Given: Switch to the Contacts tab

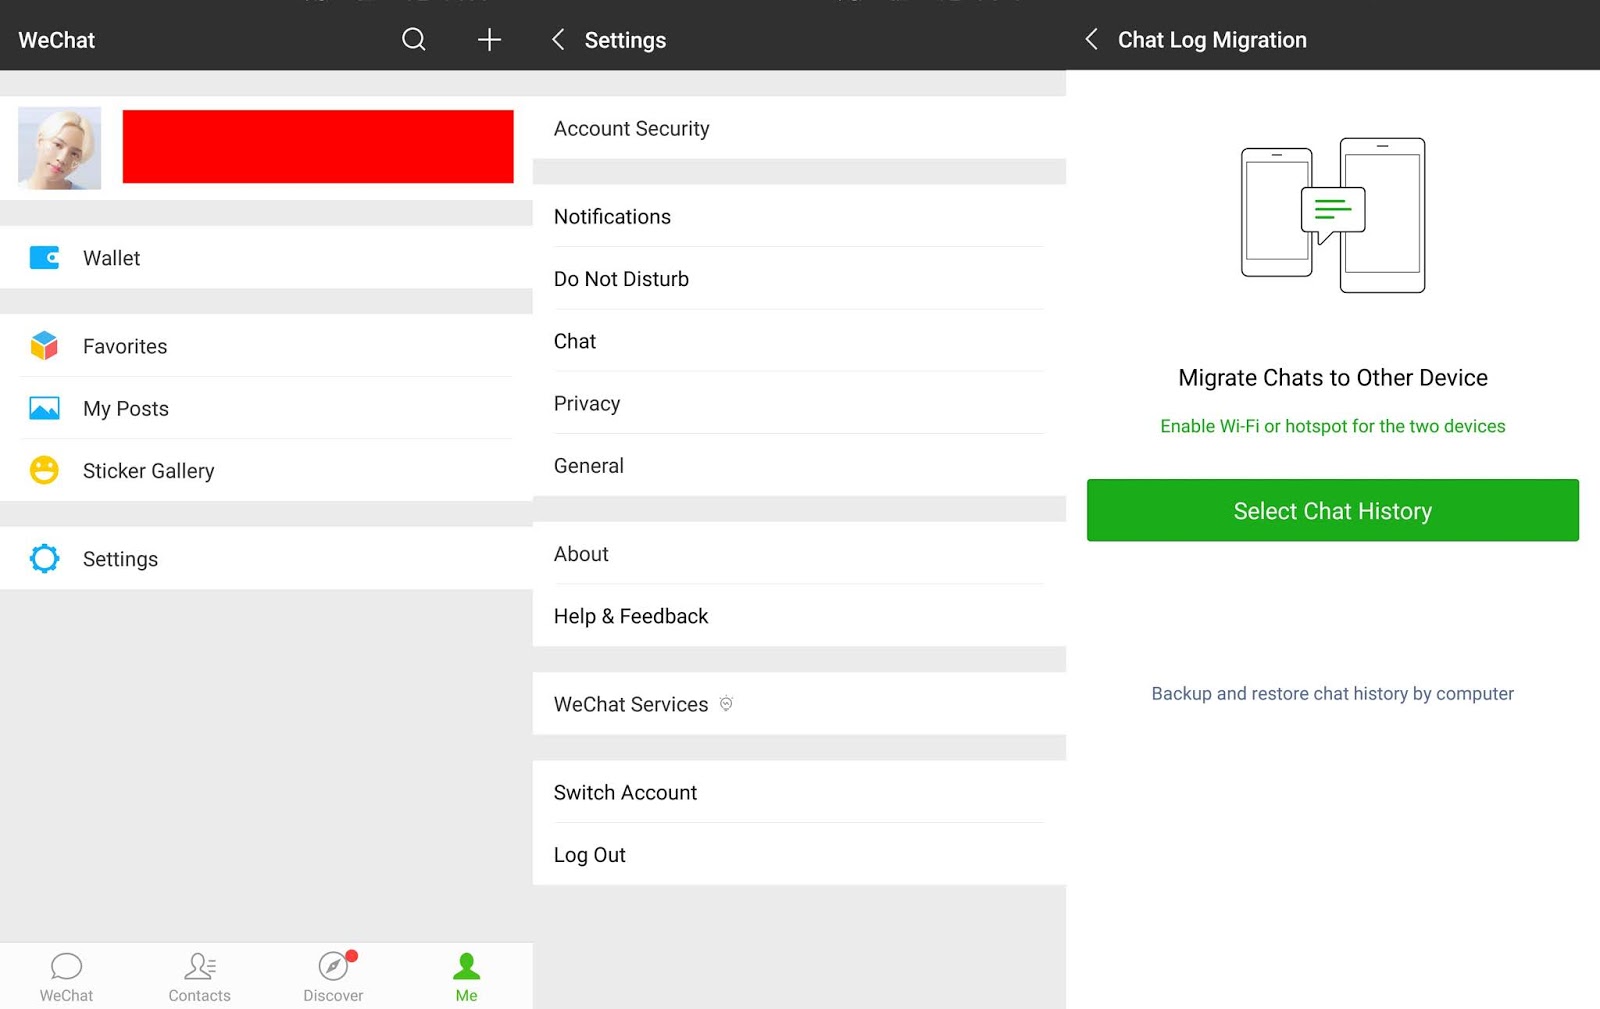Looking at the screenshot, I should 199,977.
